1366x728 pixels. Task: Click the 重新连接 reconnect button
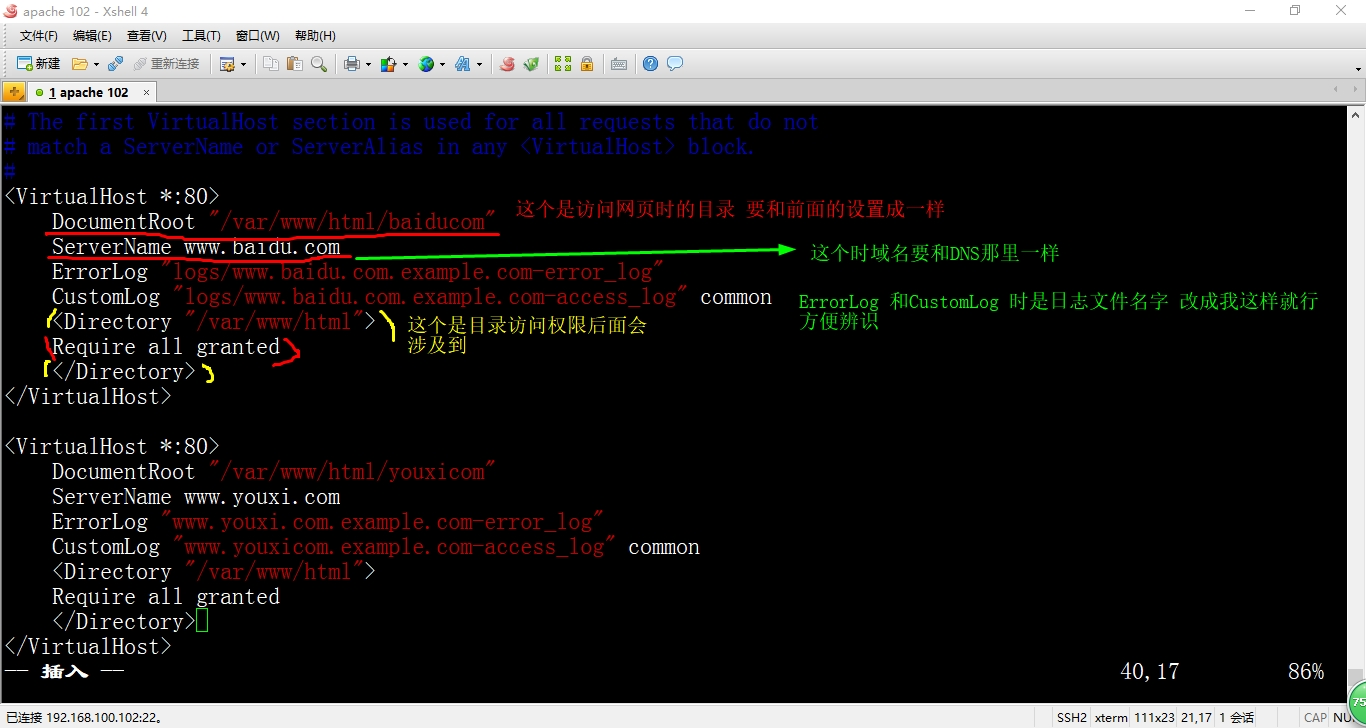166,64
